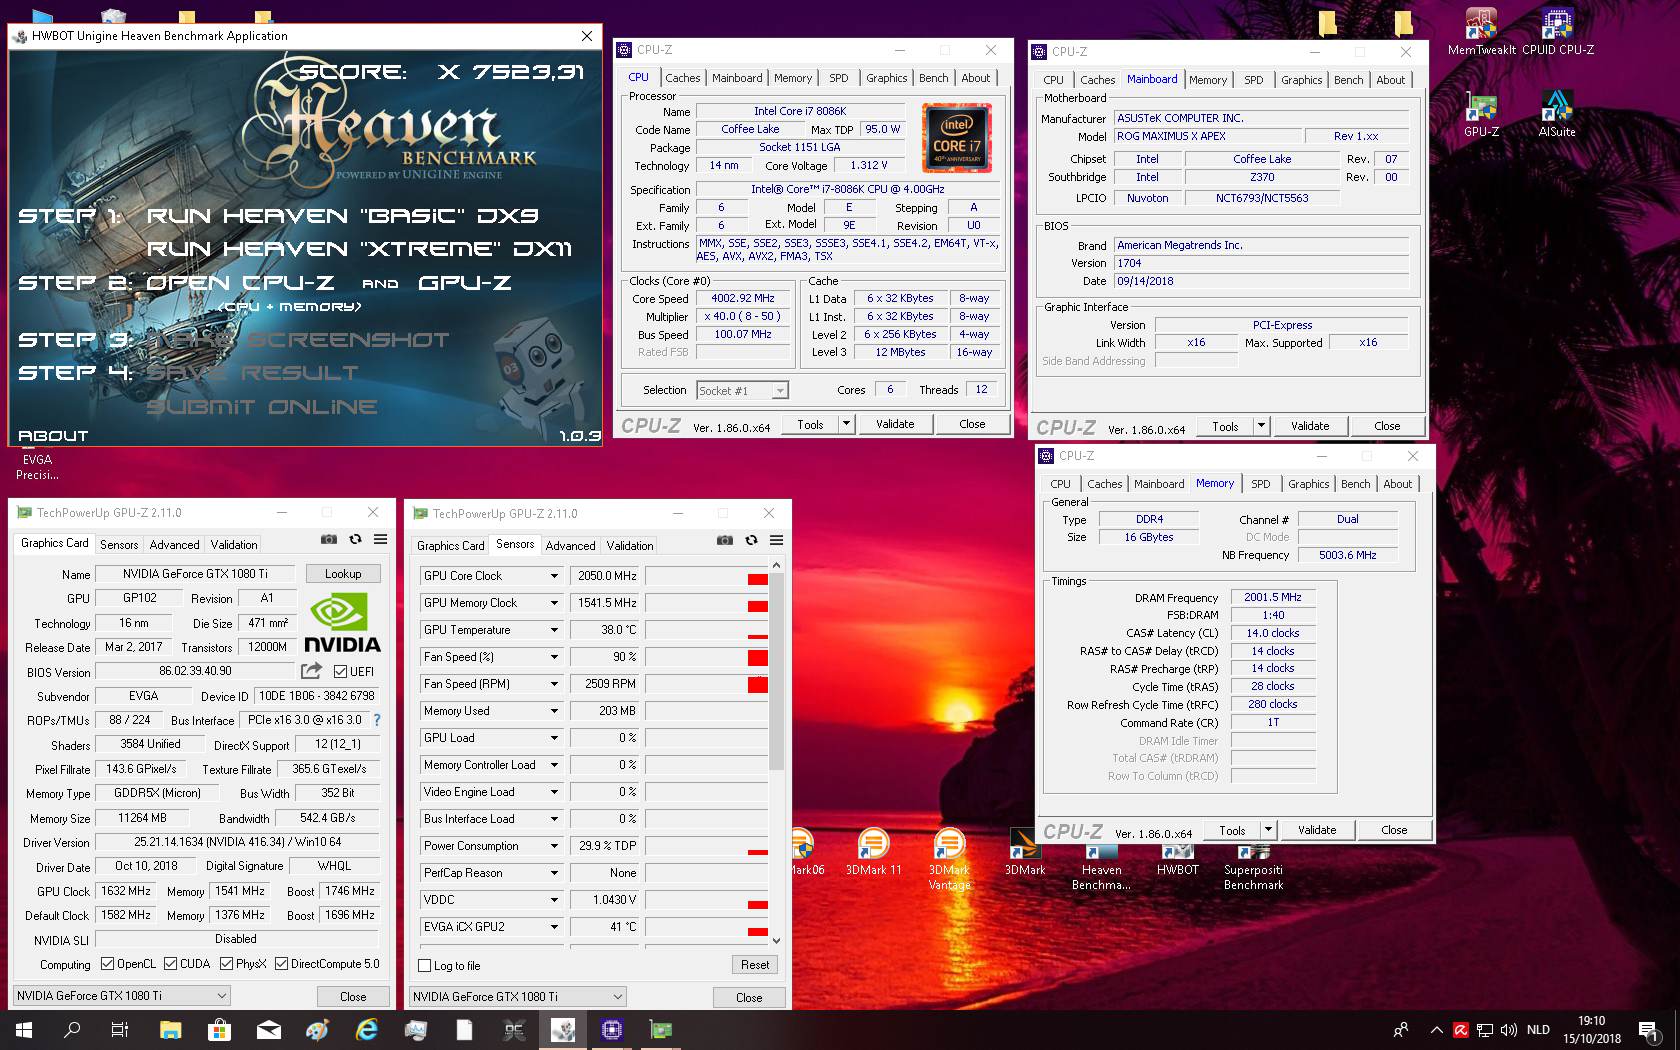
Task: Toggle the OpenCL checkbox
Action: click(x=108, y=964)
